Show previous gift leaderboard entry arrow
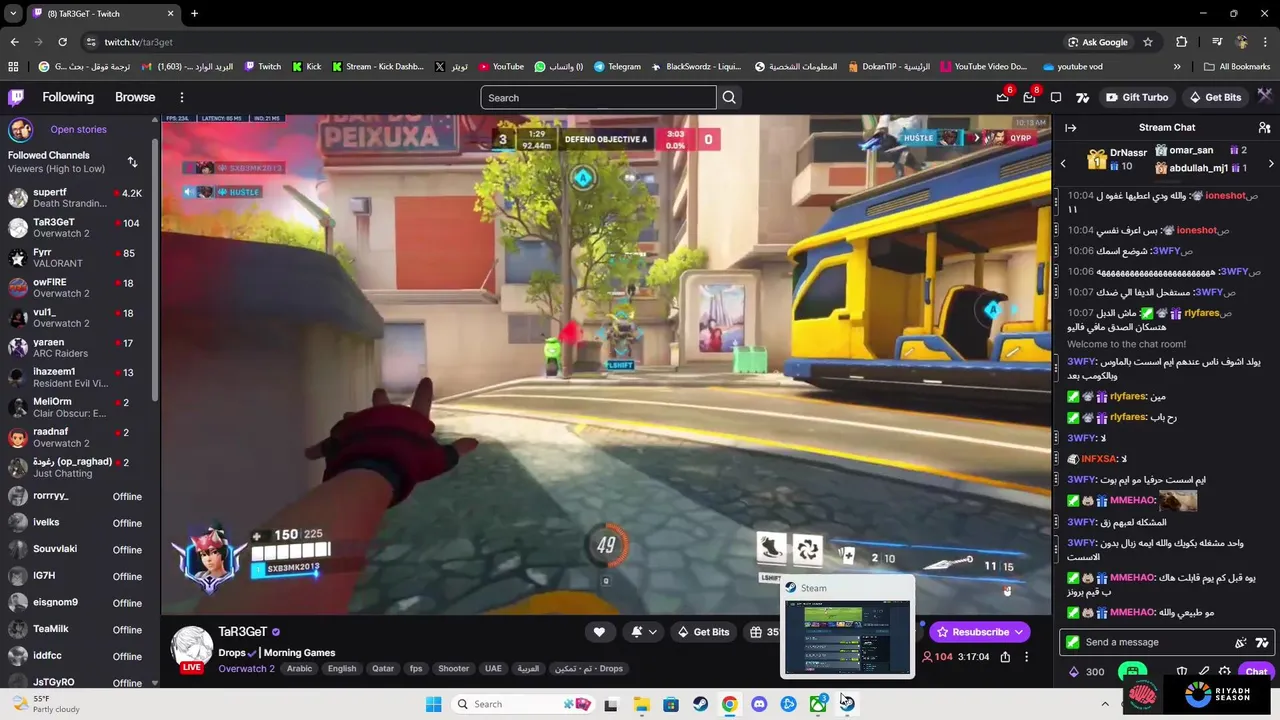This screenshot has height=720, width=1280. [x=1063, y=163]
